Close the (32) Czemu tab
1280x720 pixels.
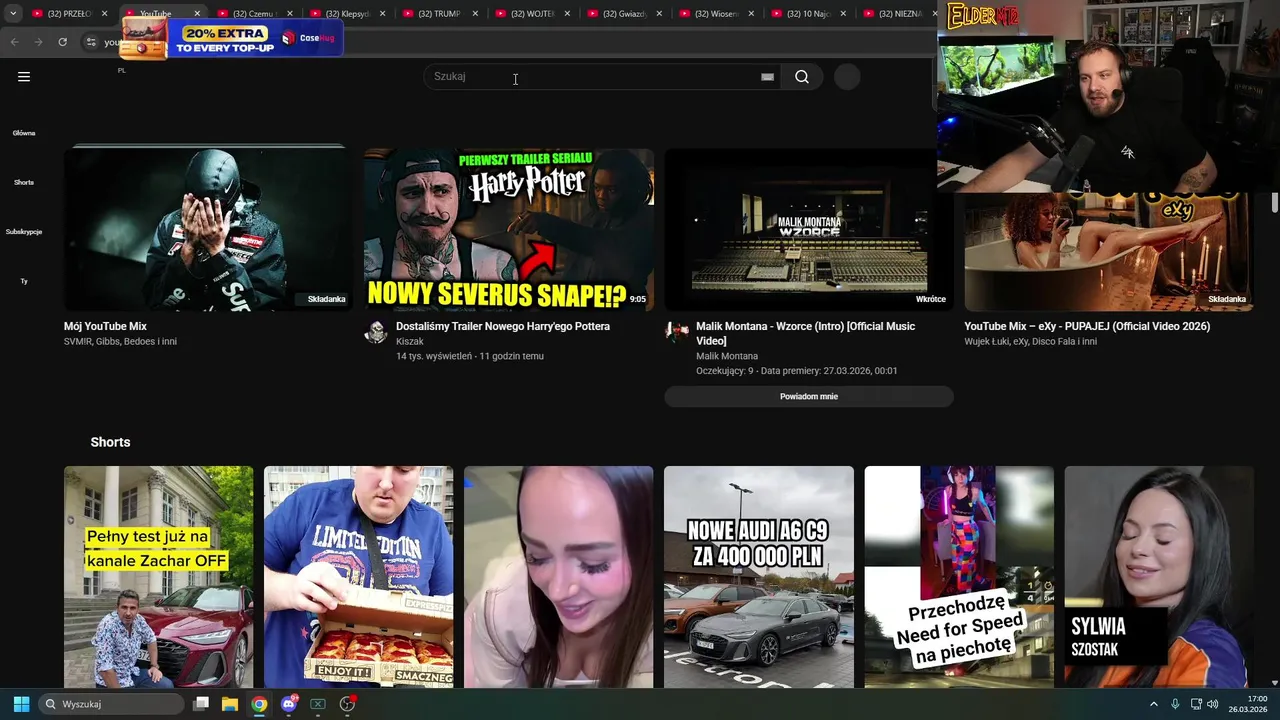coord(289,14)
